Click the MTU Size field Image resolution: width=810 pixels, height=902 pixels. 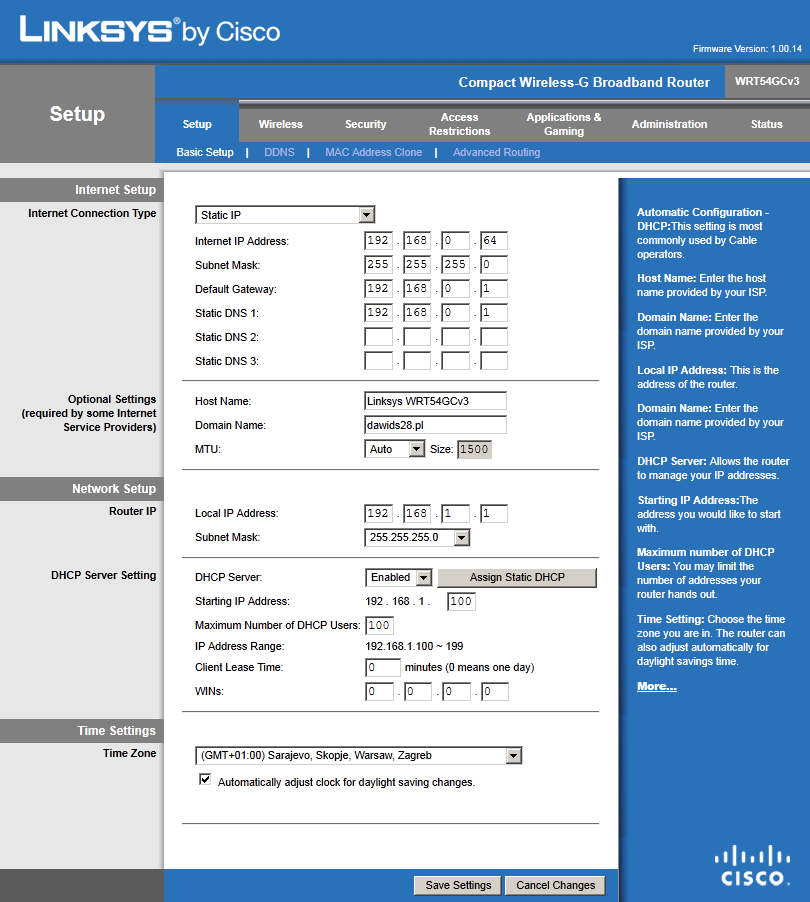tap(475, 449)
